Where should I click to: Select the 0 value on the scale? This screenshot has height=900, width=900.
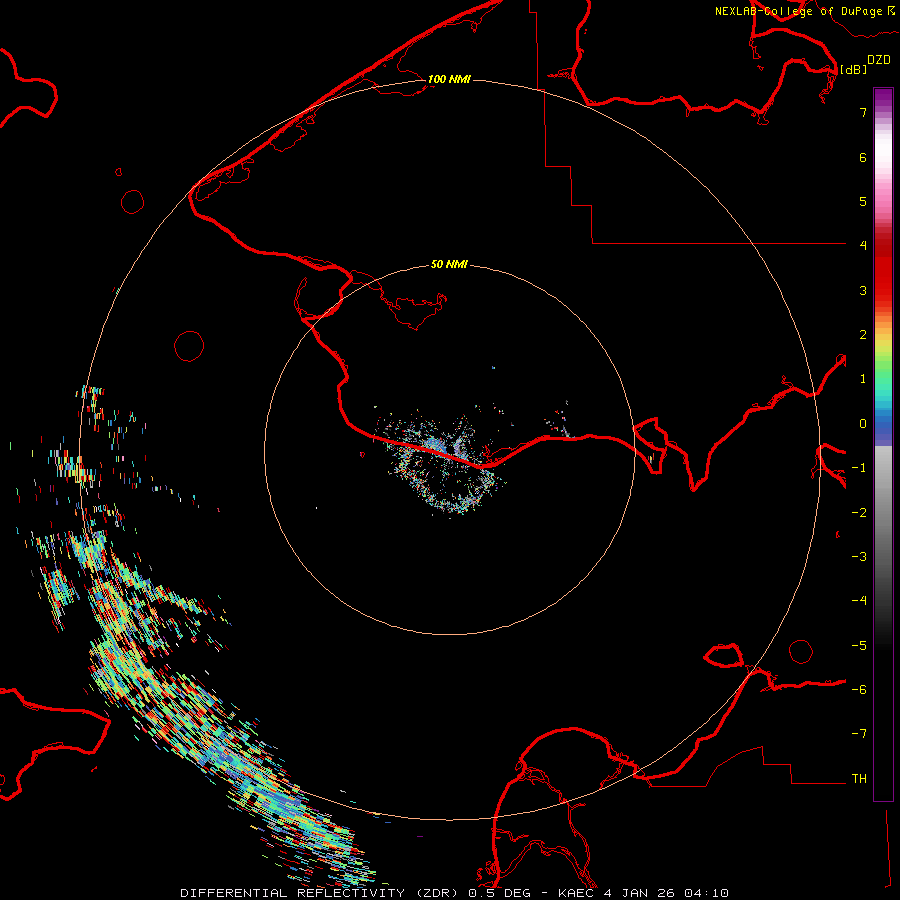pyautogui.click(x=863, y=424)
